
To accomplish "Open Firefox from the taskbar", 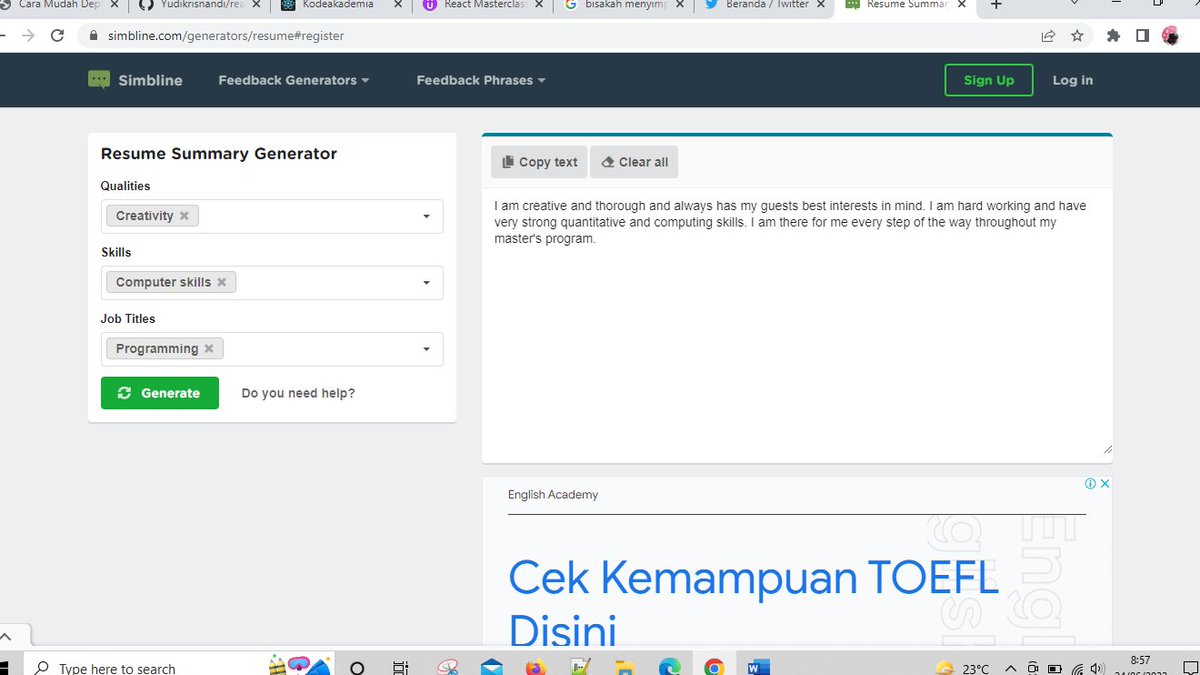I will pos(536,667).
